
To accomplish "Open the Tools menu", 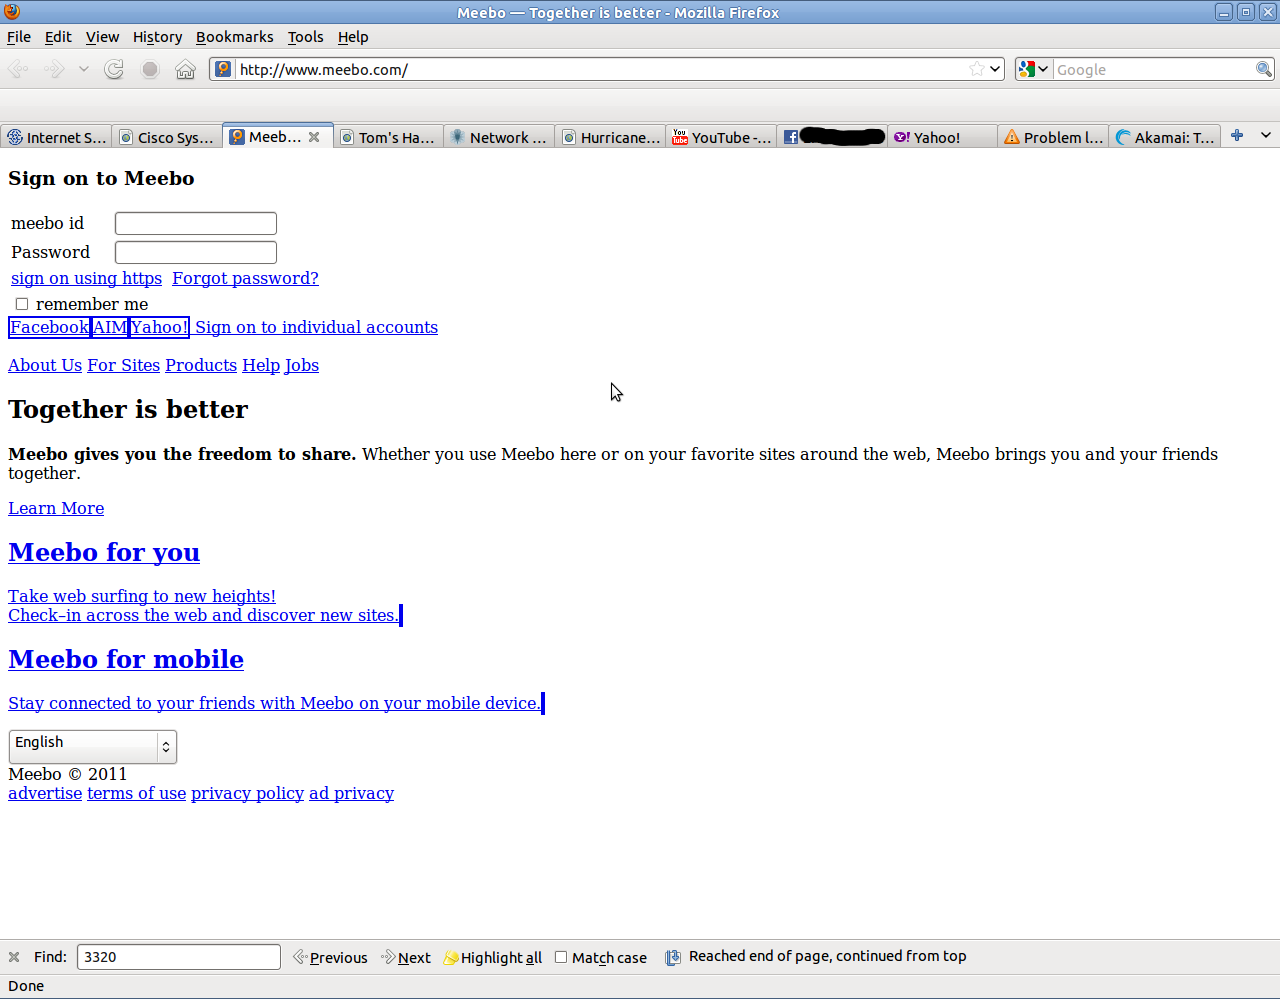I will [305, 37].
